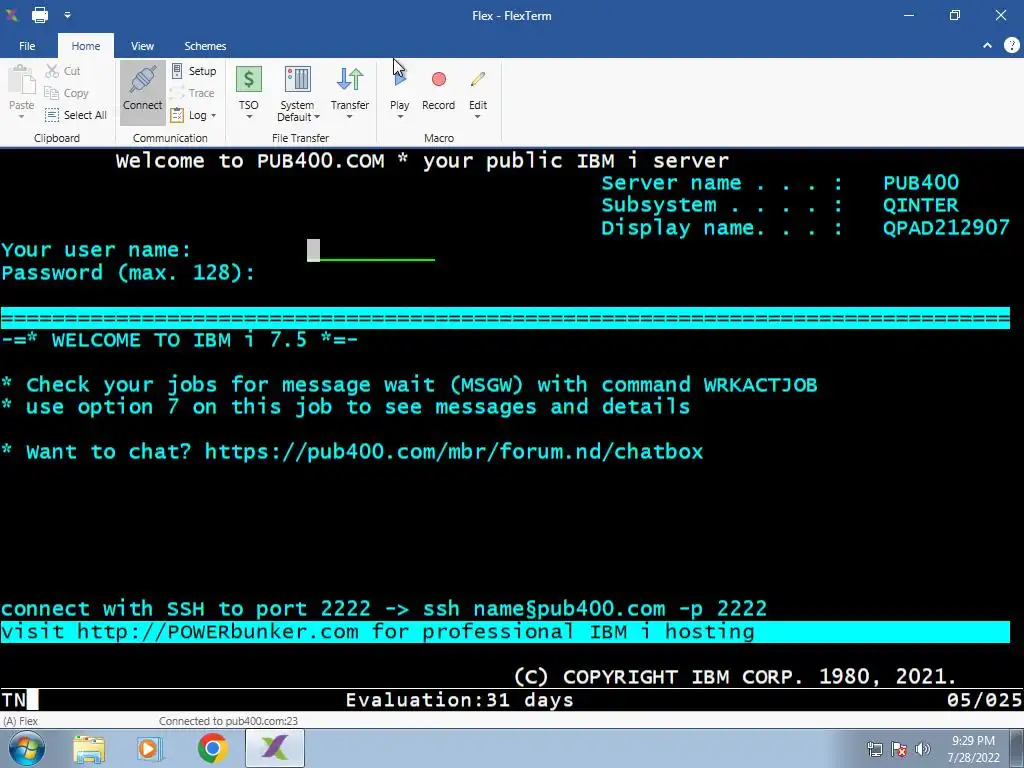Screen dimensions: 1024x768
Task: Click the Trace option
Action: coord(193,93)
